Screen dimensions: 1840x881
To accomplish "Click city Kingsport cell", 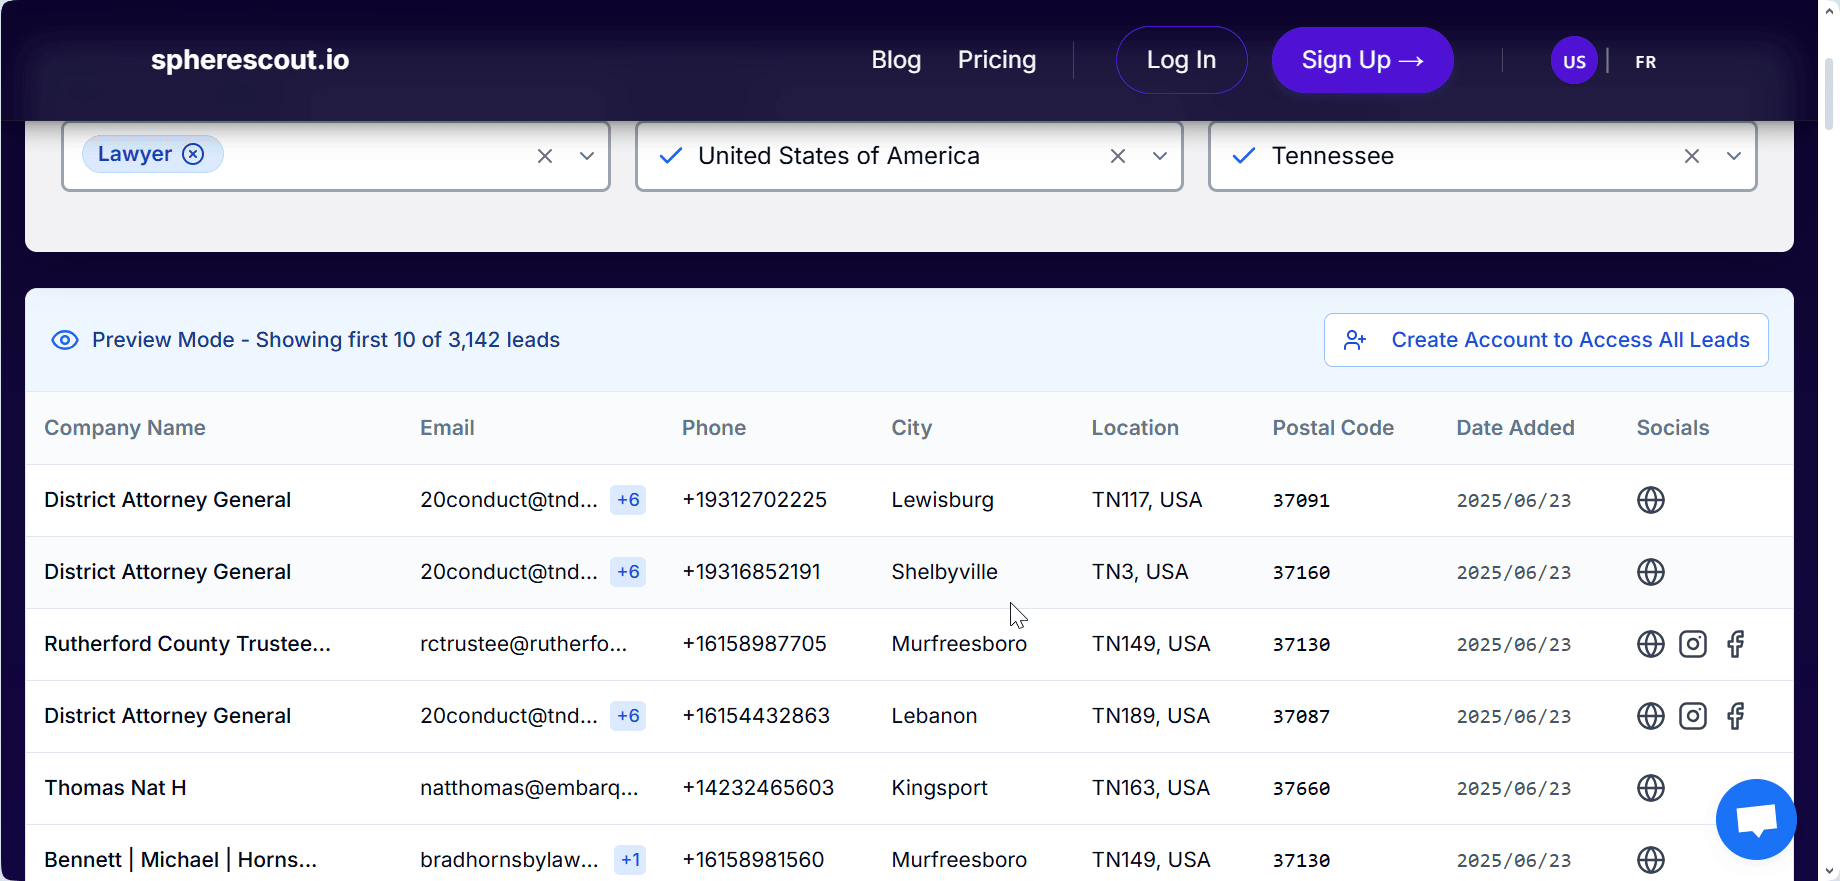I will tap(939, 788).
